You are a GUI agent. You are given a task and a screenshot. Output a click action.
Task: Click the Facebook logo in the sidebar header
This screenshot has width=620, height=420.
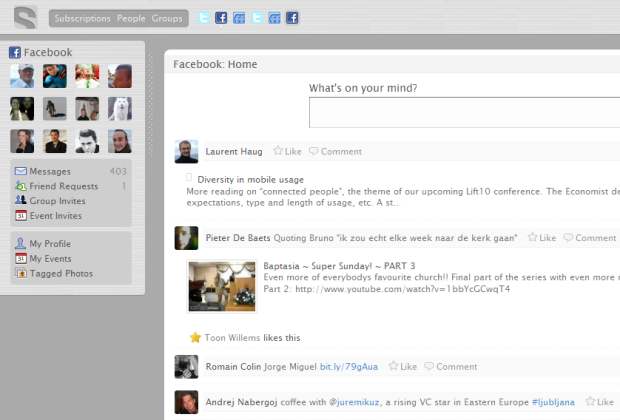(15, 52)
